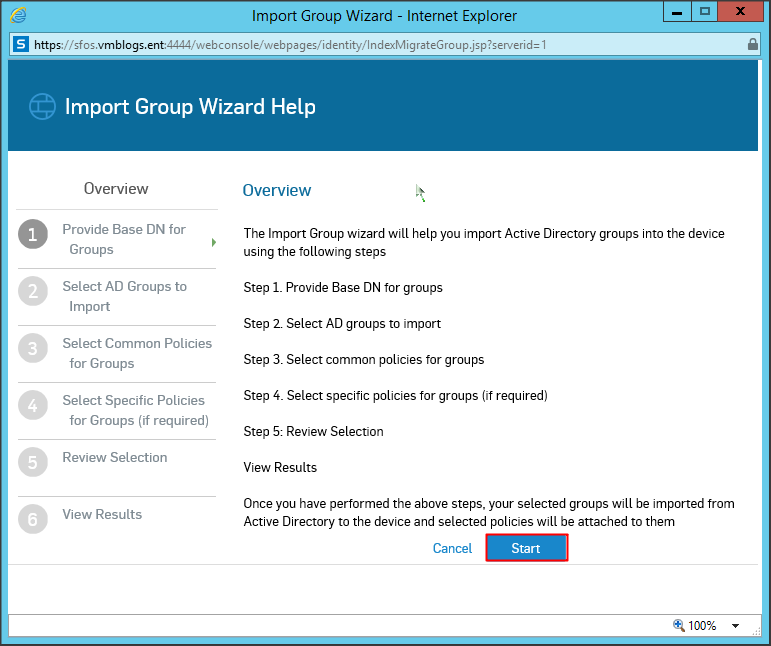
Task: Click the Cancel link
Action: (x=452, y=548)
